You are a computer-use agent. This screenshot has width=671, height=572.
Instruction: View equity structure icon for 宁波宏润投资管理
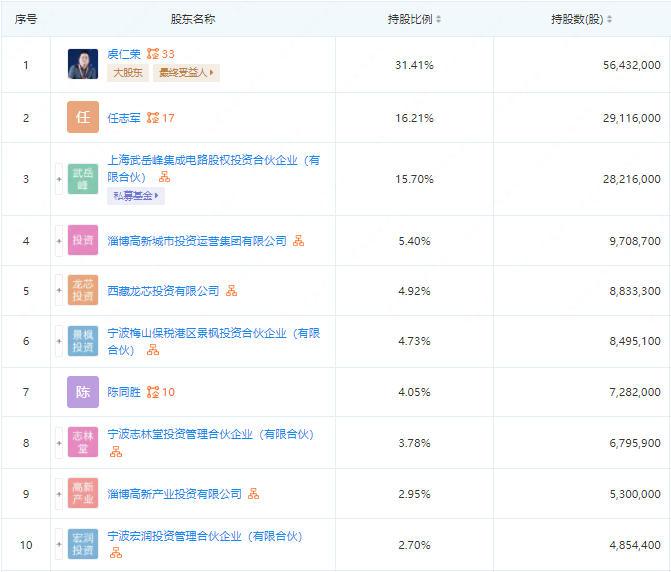(116, 553)
